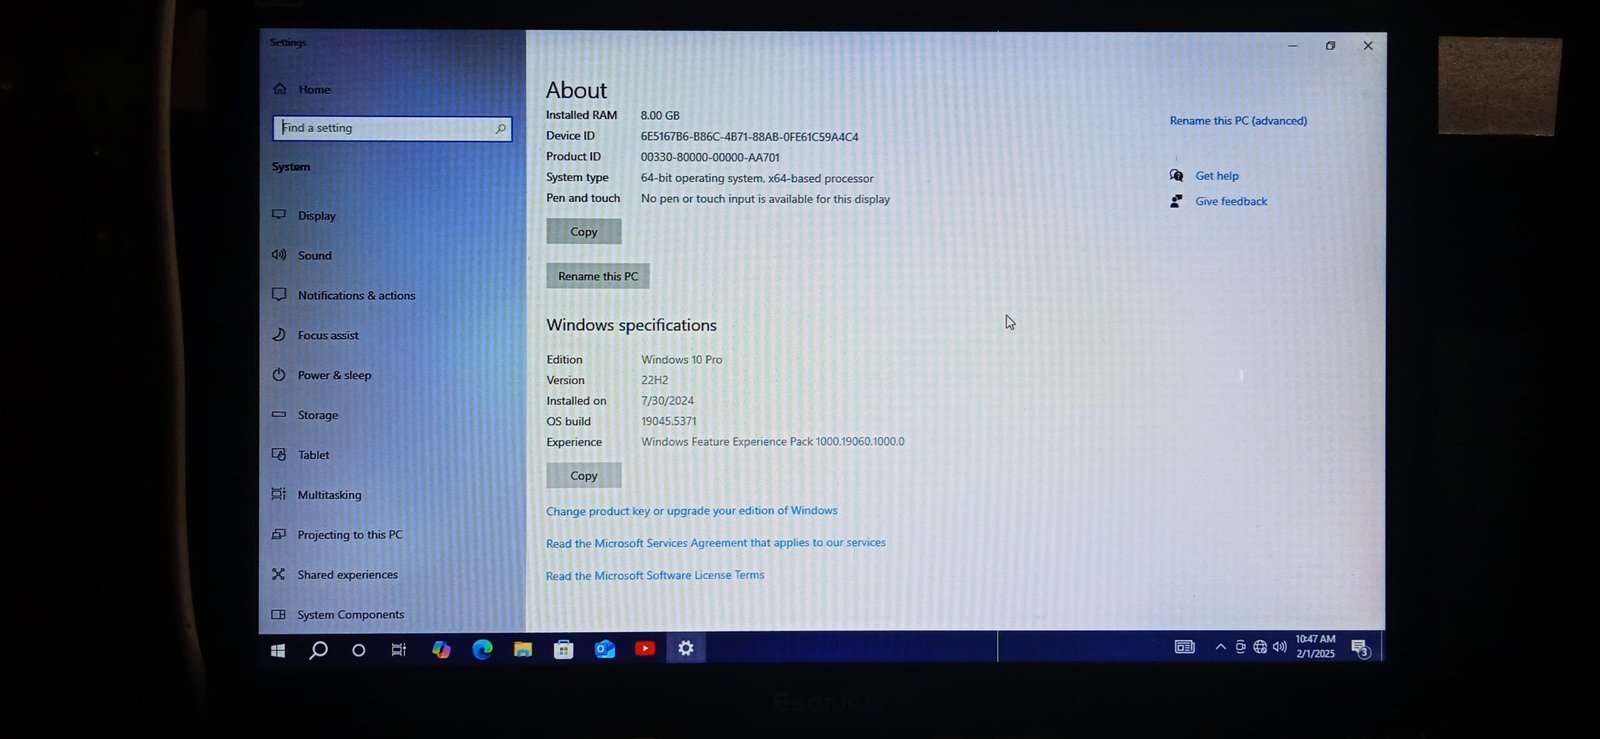1600x739 pixels.
Task: Open YouTube from the taskbar
Action: point(645,649)
